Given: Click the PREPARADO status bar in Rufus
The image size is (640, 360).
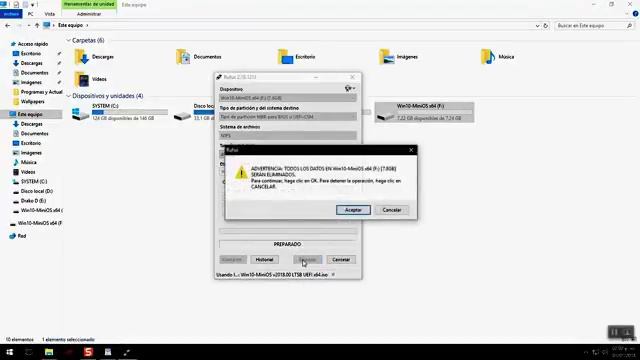Looking at the screenshot, I should click(288, 244).
